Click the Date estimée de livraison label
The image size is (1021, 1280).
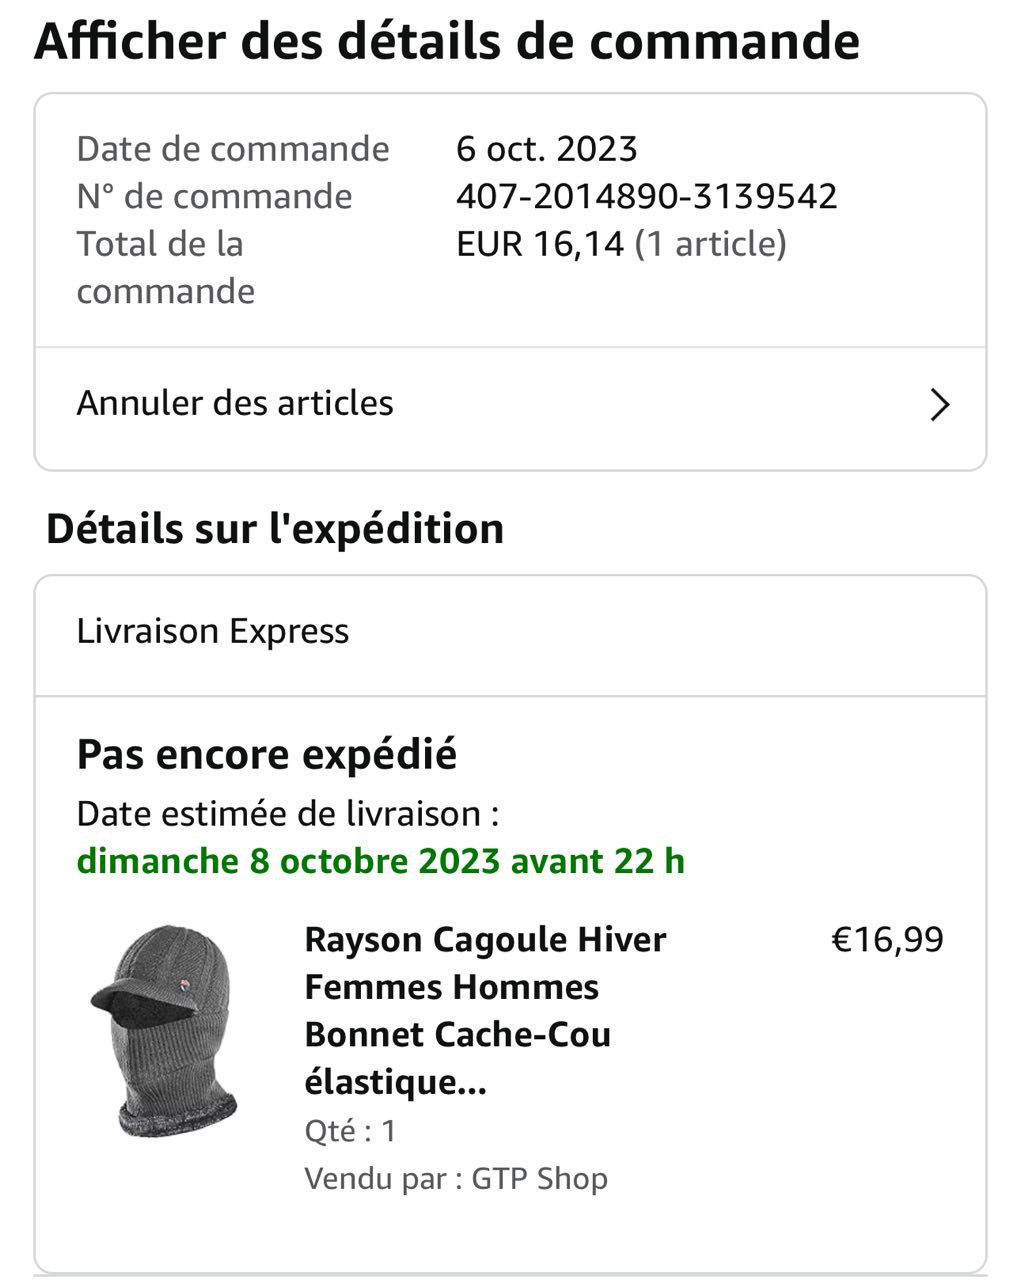287,814
